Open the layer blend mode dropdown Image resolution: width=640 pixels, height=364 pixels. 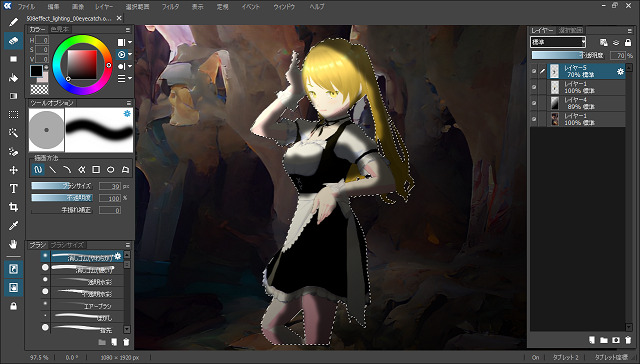click(558, 42)
